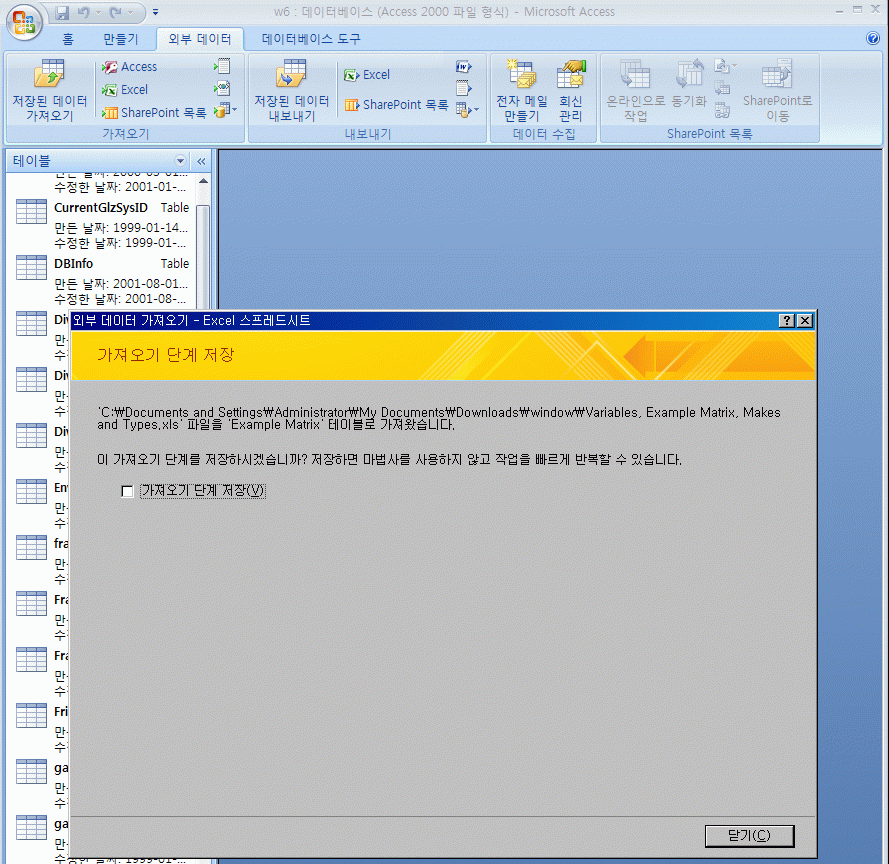Enable 가져오기 단계 저장 checkbox
Viewport: 889px width, 864px height.
[x=127, y=491]
